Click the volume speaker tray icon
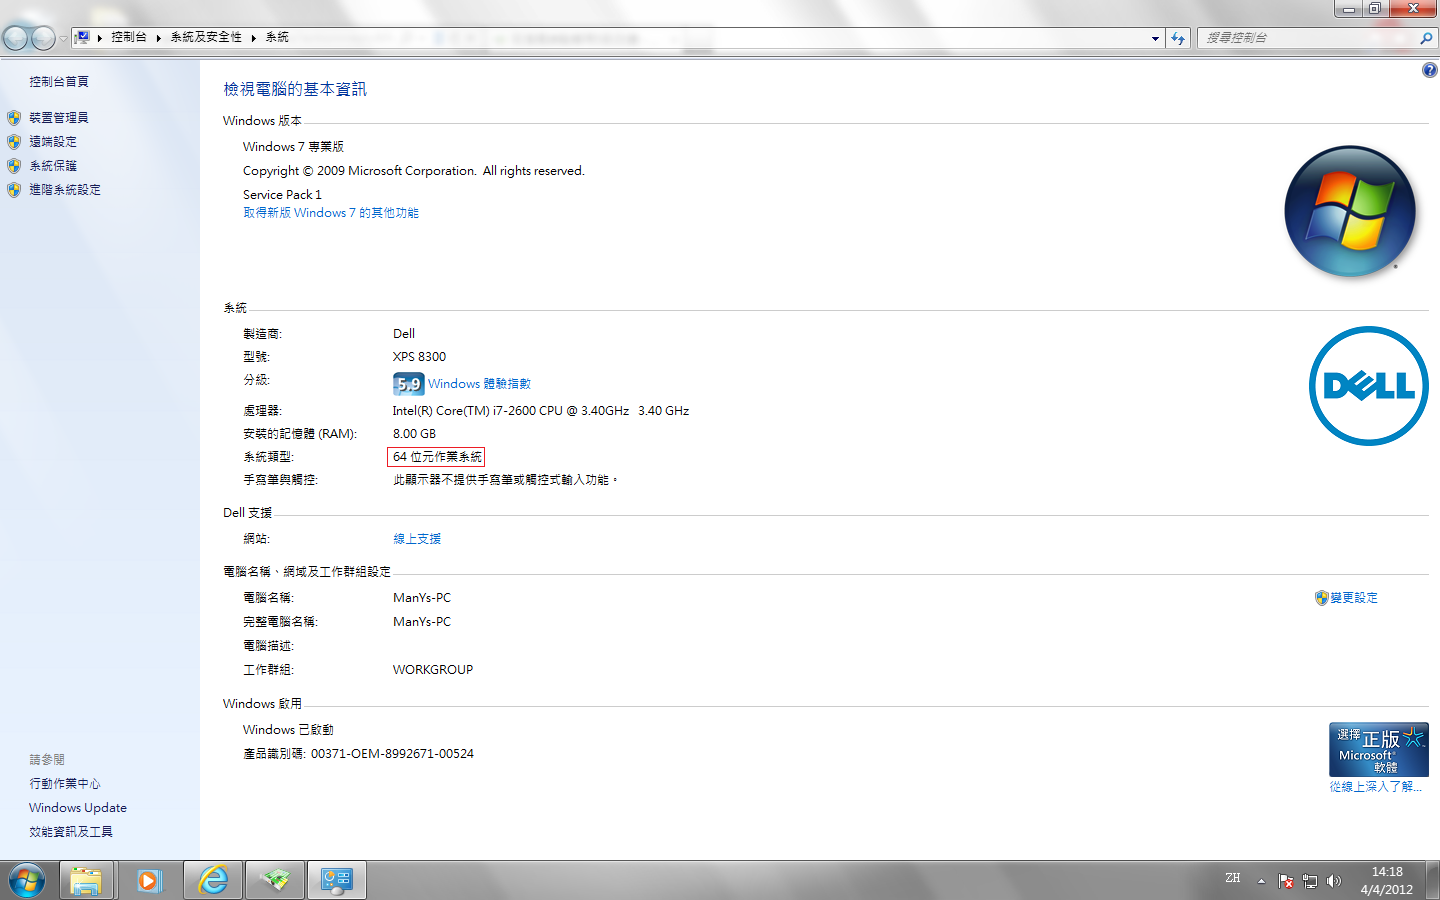The width and height of the screenshot is (1440, 900). click(1334, 881)
